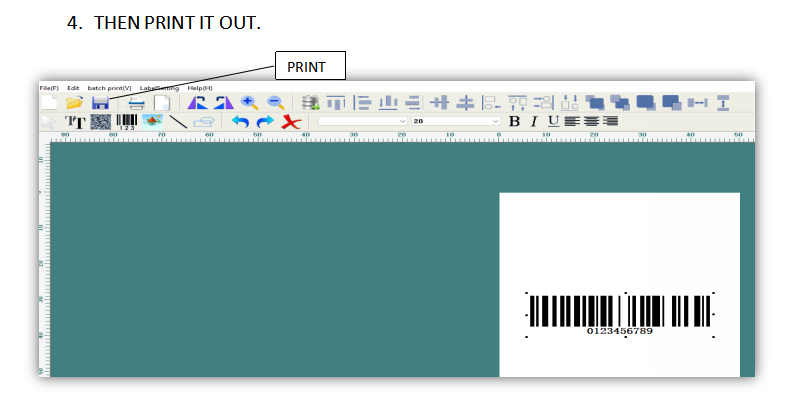
Task: Delete the selection with the red X
Action: 291,122
